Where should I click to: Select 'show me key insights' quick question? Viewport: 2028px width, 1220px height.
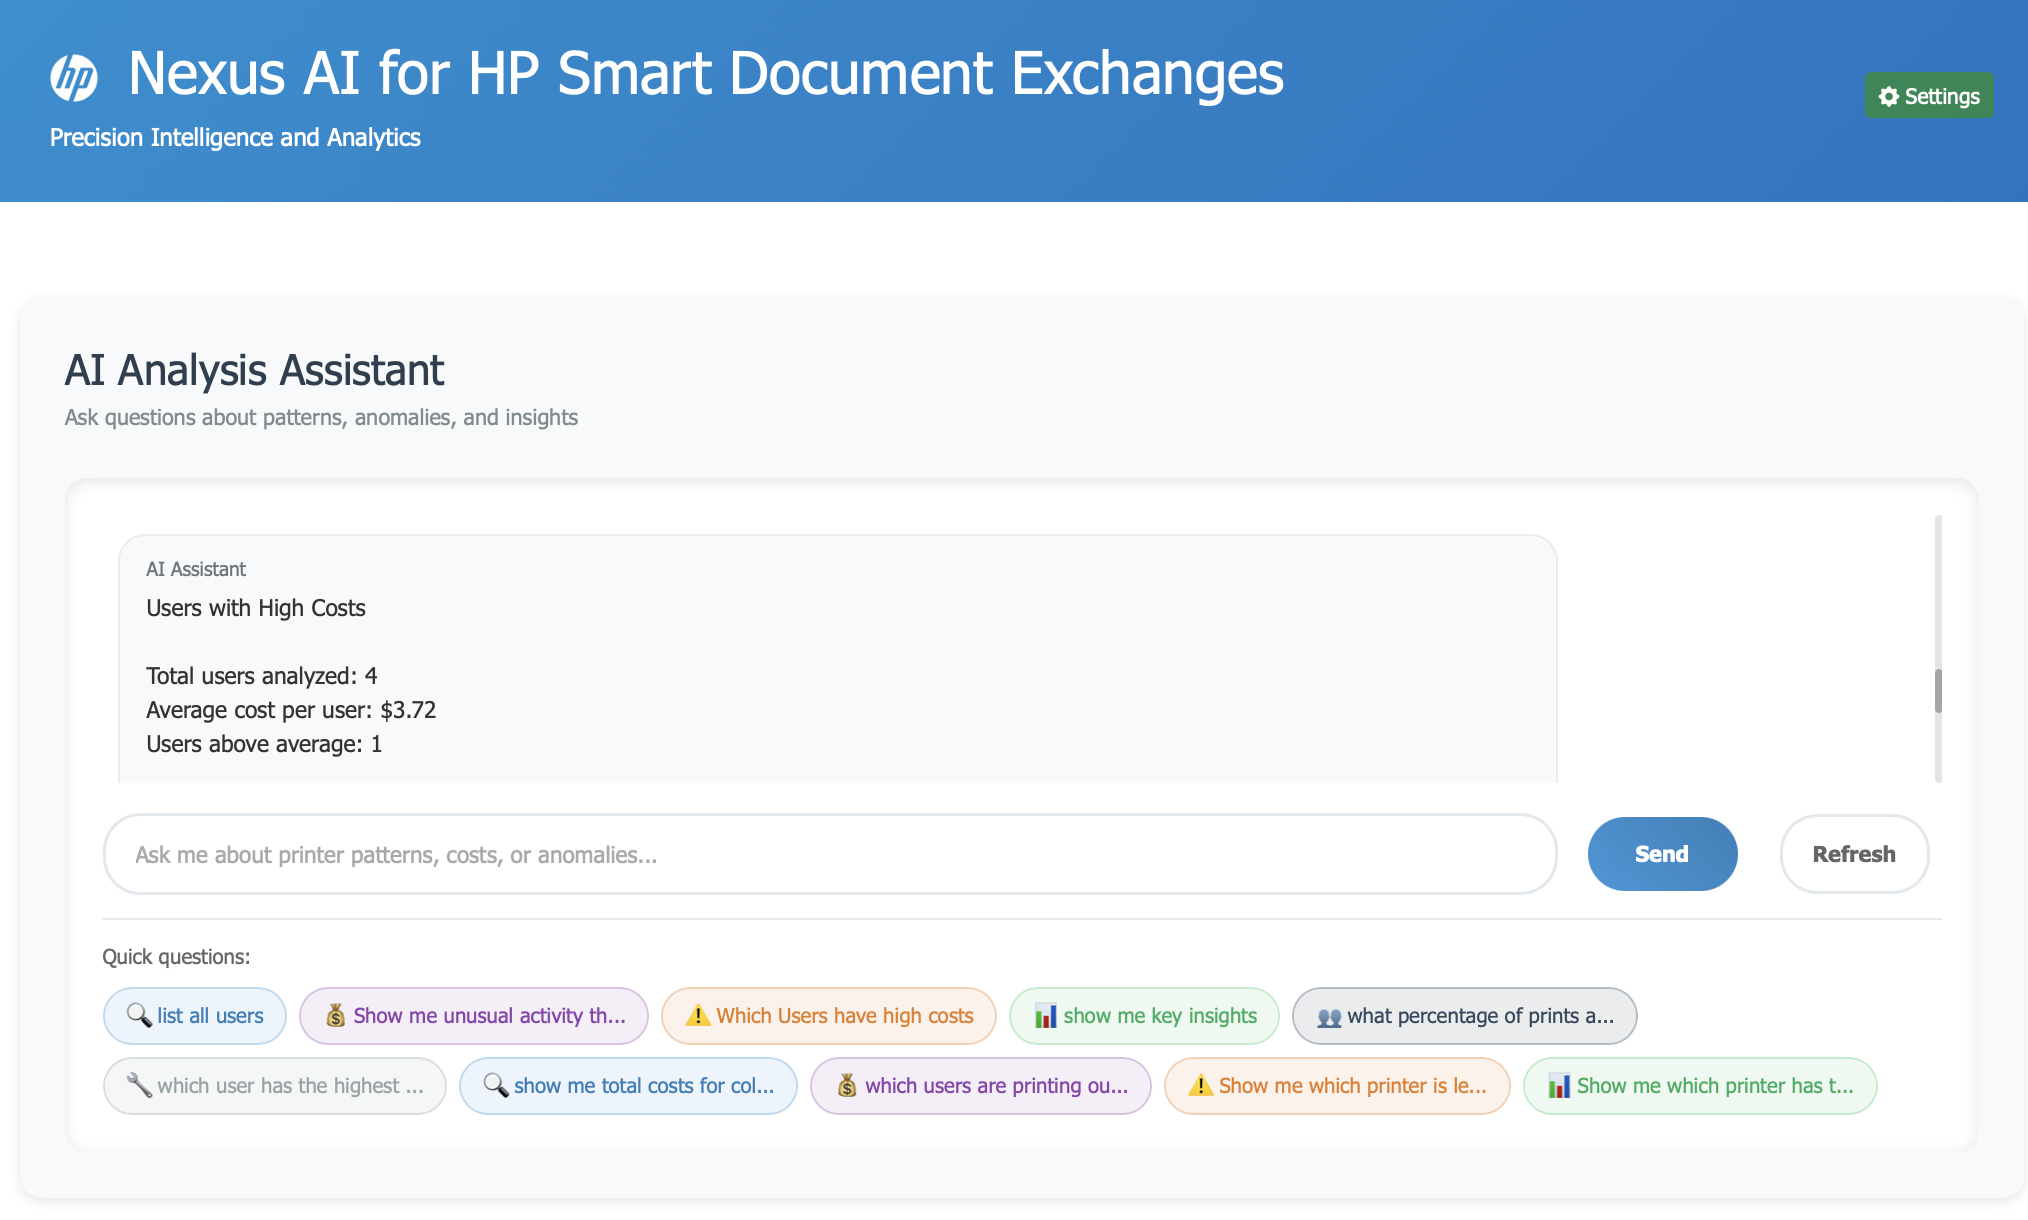pos(1144,1016)
